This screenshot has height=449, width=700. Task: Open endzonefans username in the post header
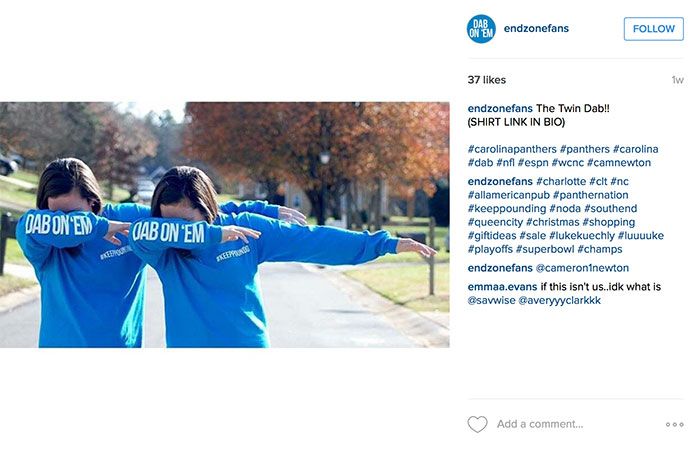pyautogui.click(x=536, y=29)
